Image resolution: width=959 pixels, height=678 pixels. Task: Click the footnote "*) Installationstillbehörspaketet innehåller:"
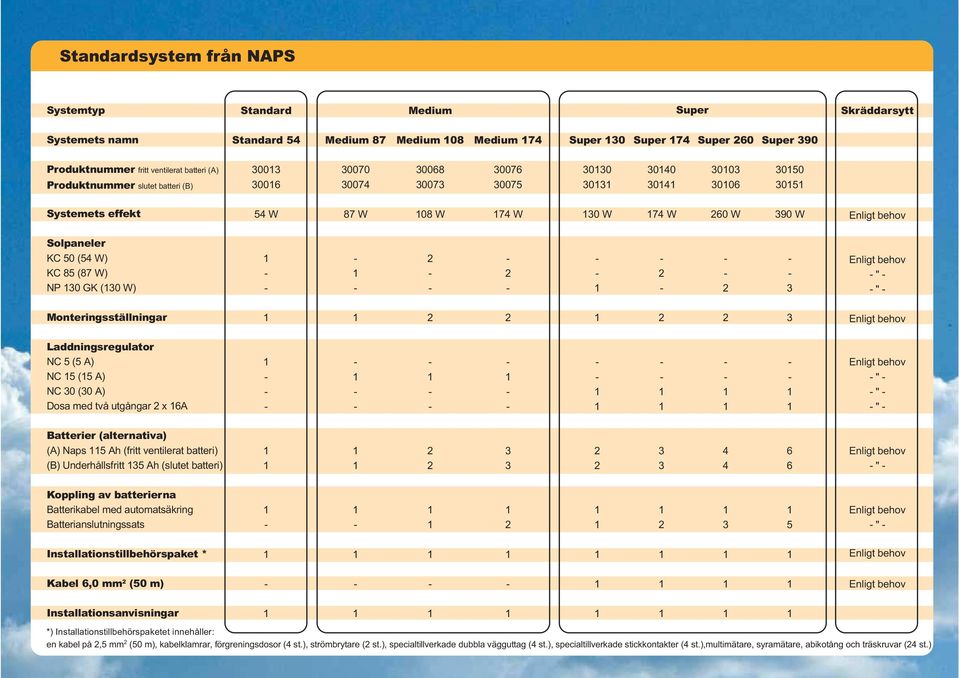[x=130, y=632]
